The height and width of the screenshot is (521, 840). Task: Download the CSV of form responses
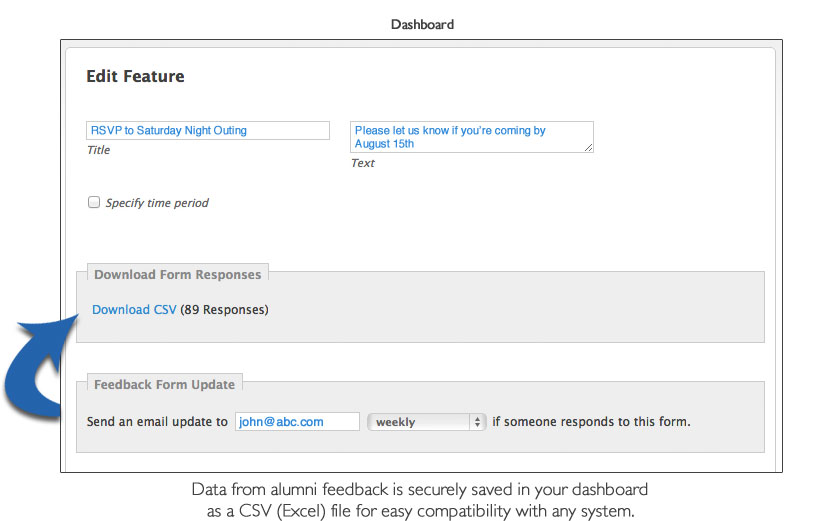click(134, 310)
